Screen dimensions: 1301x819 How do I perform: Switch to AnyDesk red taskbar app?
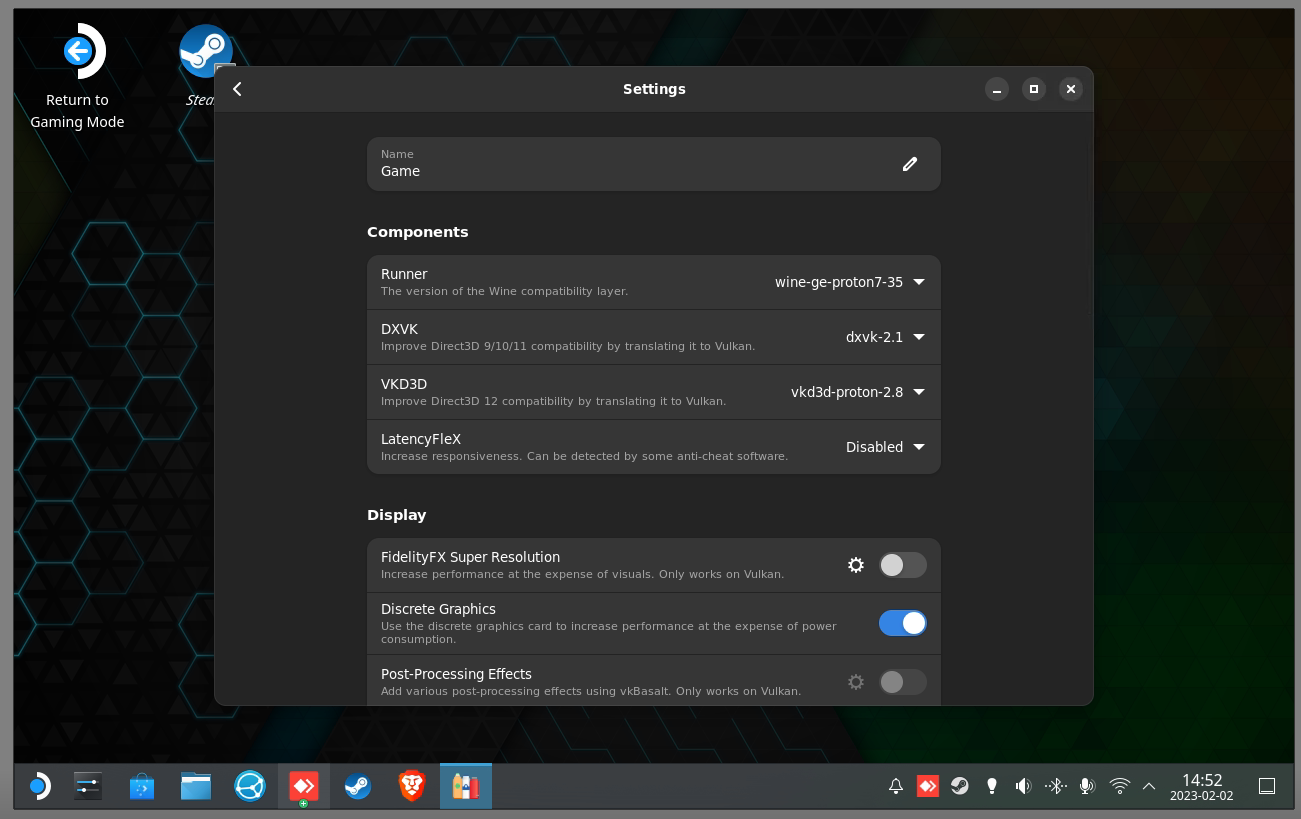[x=303, y=787]
